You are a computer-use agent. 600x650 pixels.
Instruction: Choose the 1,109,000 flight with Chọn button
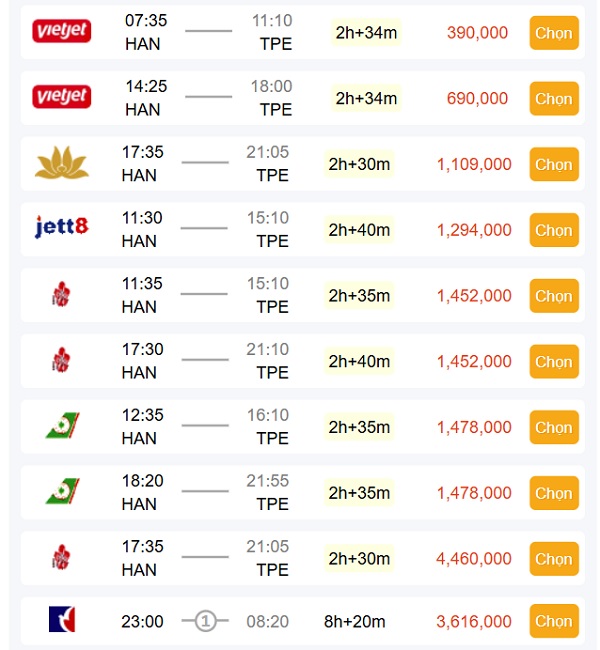(x=553, y=164)
